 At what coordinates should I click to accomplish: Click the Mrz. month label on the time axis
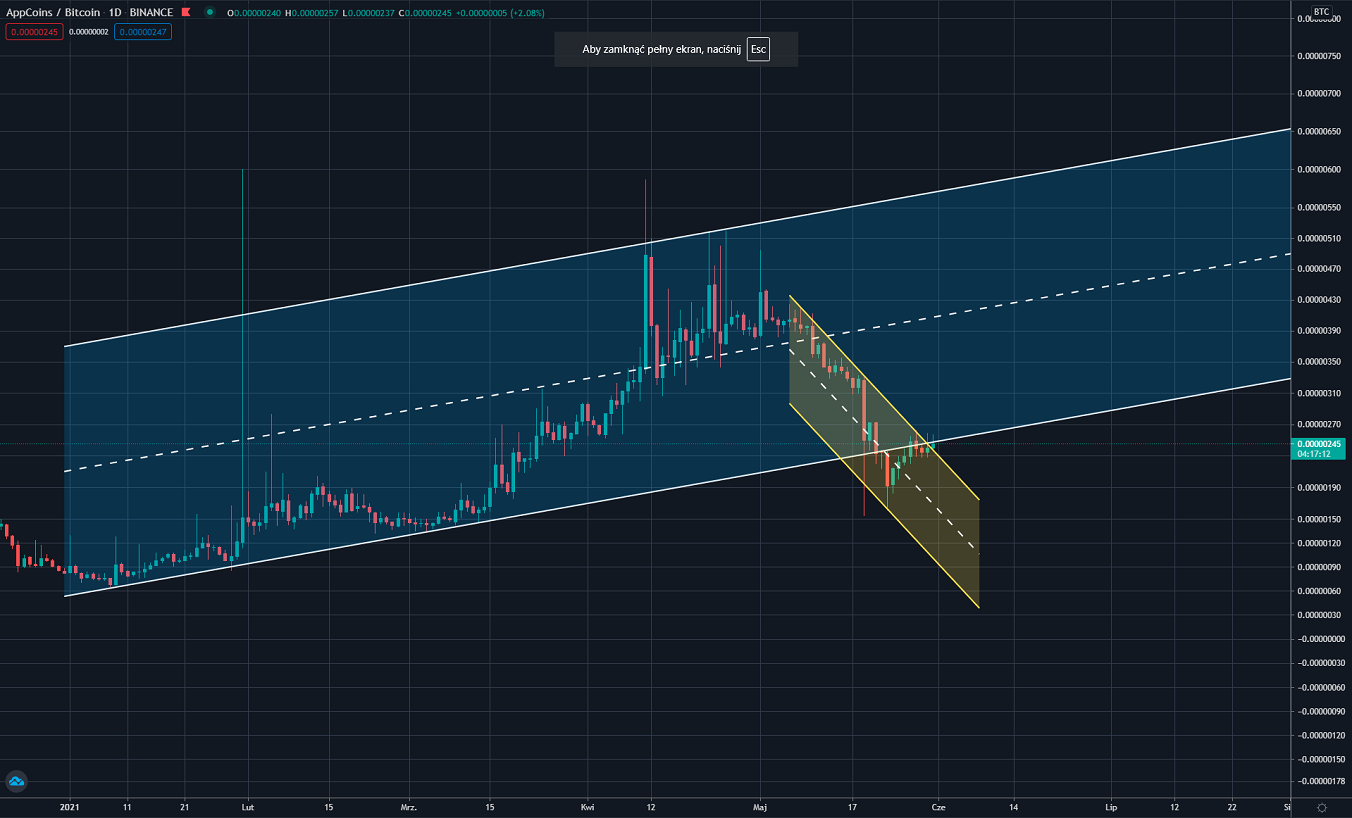click(408, 806)
